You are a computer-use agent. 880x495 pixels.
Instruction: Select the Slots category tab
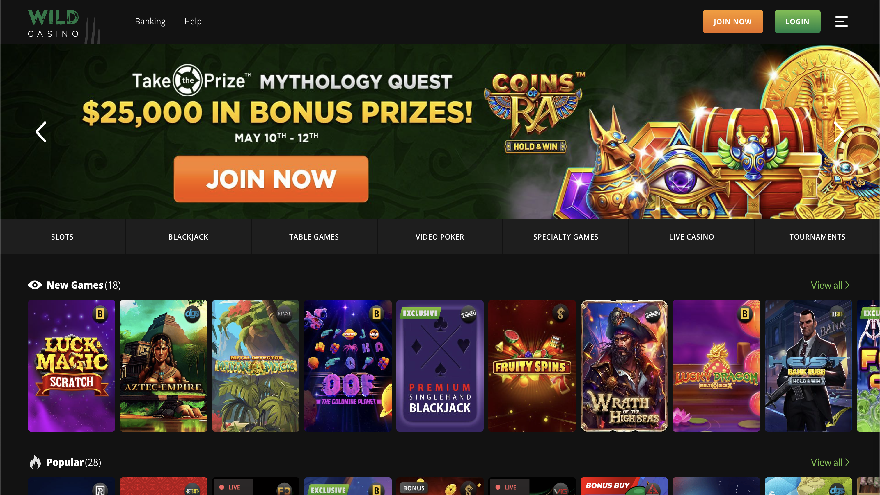pos(62,237)
